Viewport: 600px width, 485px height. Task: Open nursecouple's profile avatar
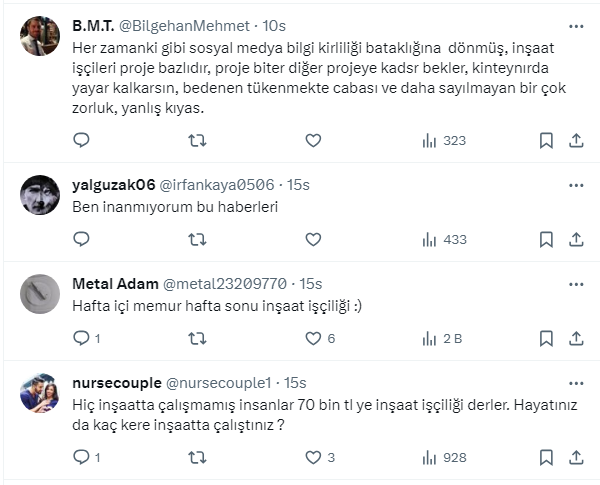pyautogui.click(x=40, y=393)
